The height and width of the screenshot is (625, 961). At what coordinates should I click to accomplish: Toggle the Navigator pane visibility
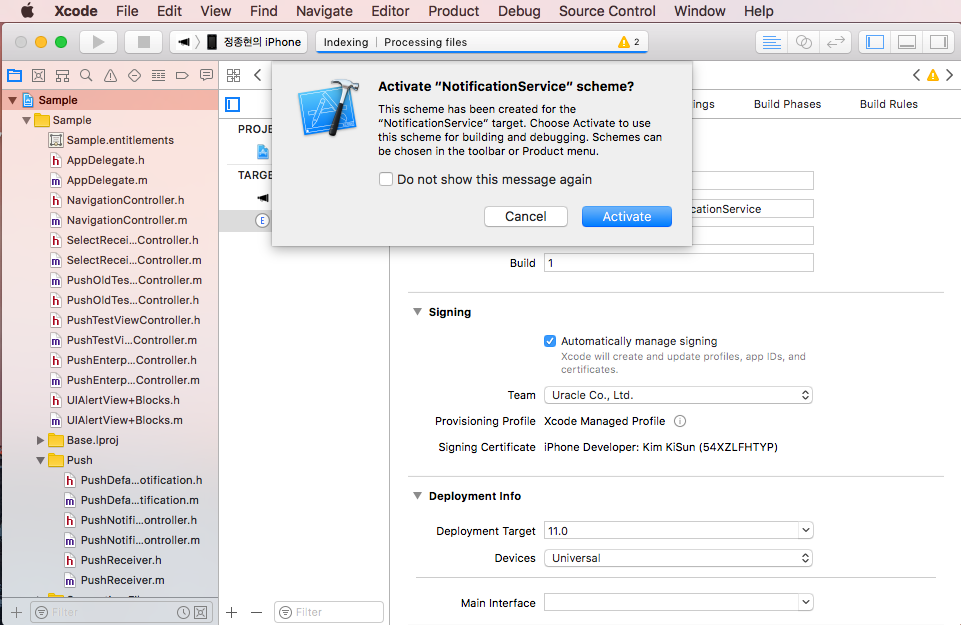[875, 42]
